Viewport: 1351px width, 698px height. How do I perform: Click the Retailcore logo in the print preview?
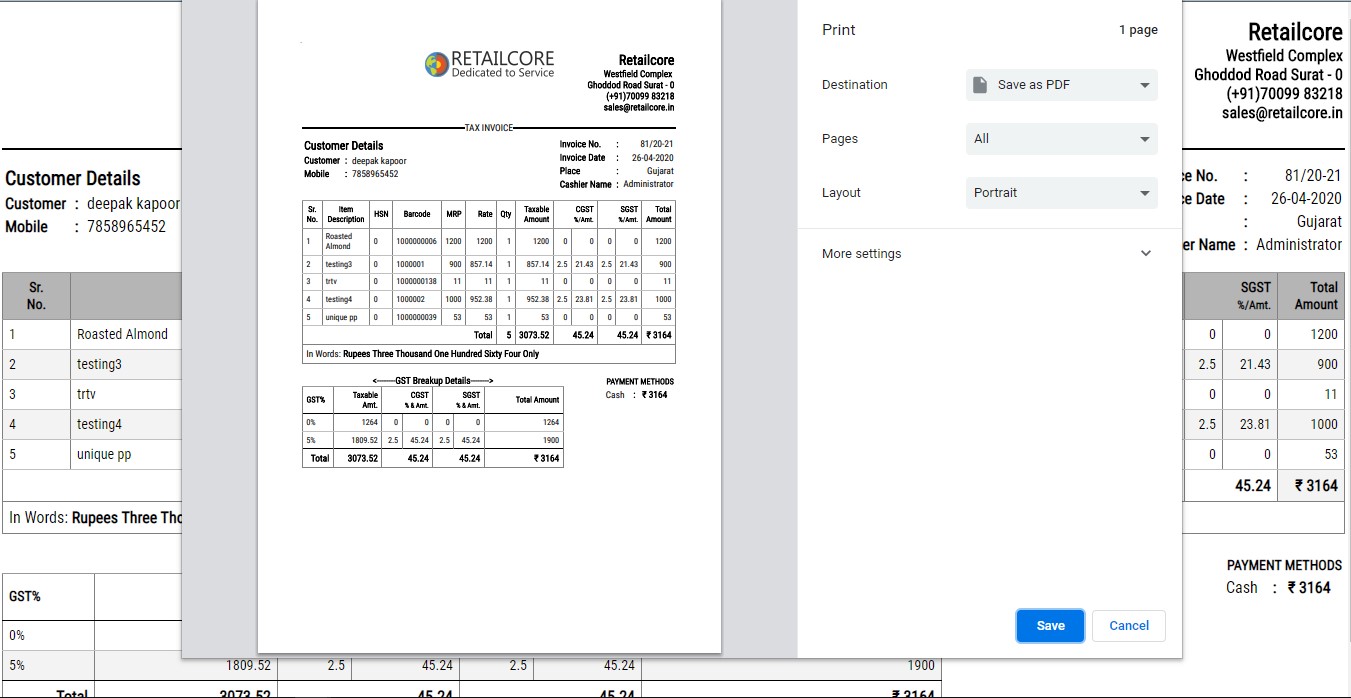click(489, 64)
